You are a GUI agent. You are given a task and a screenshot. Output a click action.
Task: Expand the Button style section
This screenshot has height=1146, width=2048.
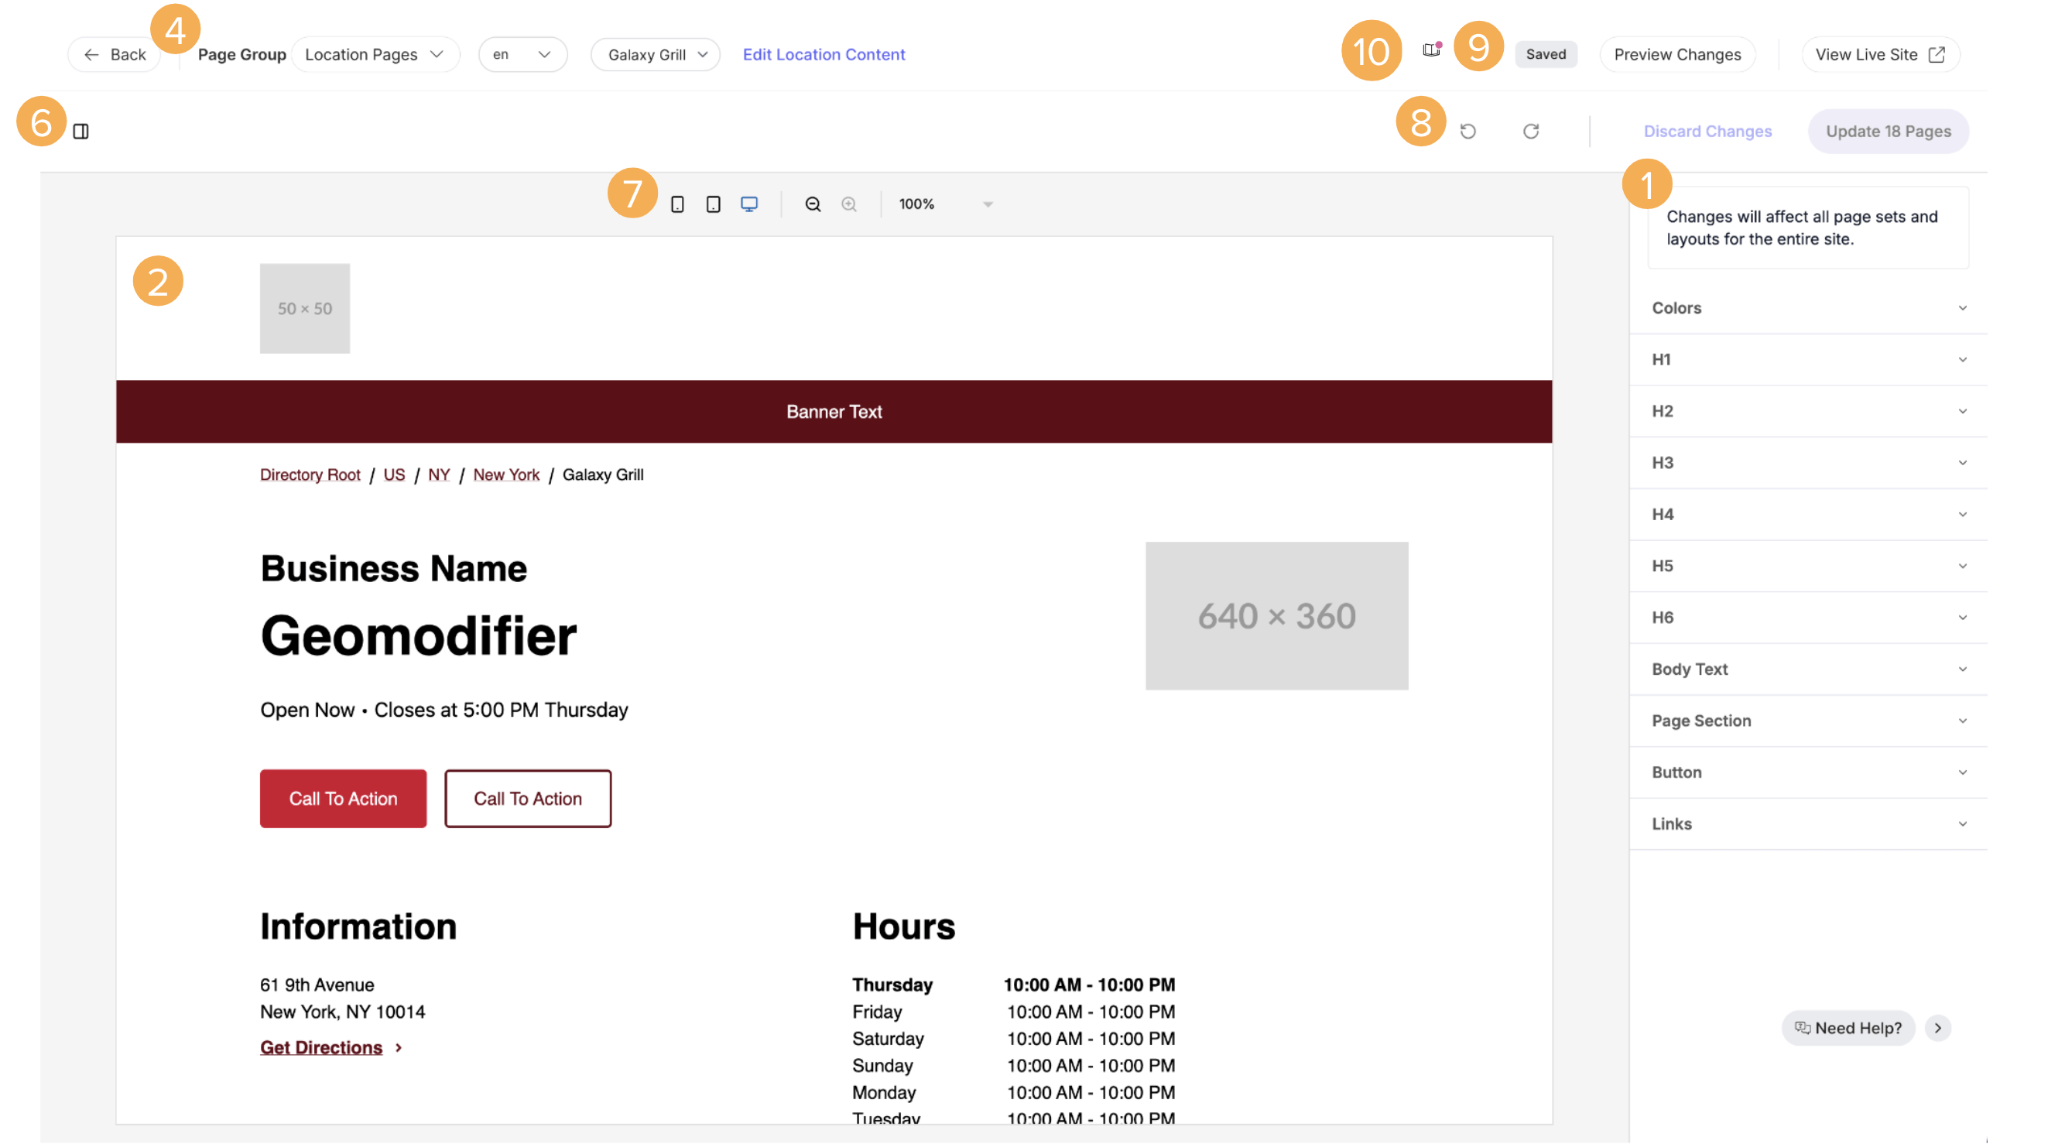[x=1808, y=772]
